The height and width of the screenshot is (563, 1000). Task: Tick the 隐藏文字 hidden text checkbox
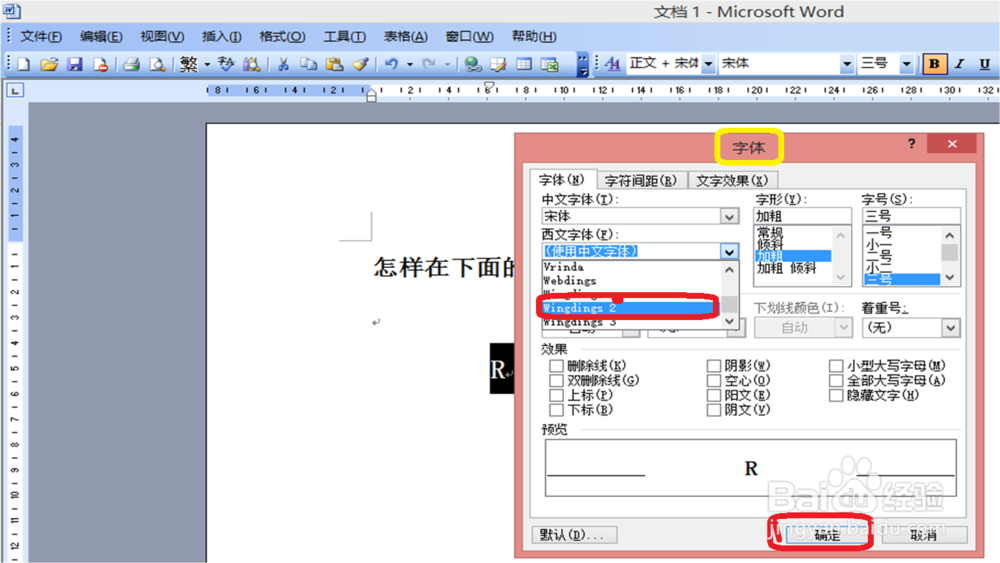835,395
